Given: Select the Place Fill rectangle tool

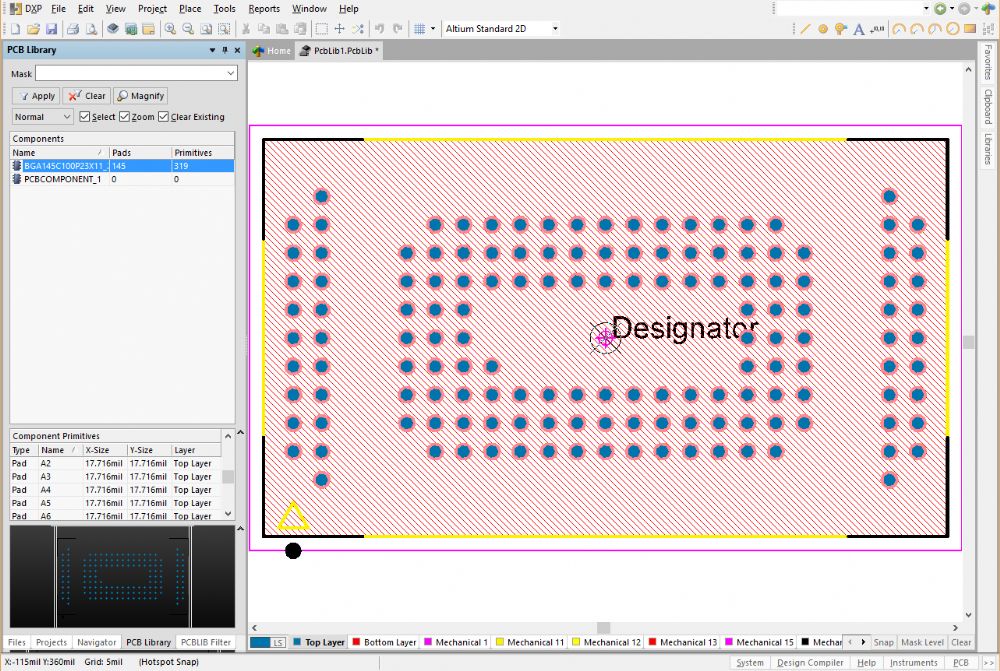Looking at the screenshot, I should coord(970,29).
